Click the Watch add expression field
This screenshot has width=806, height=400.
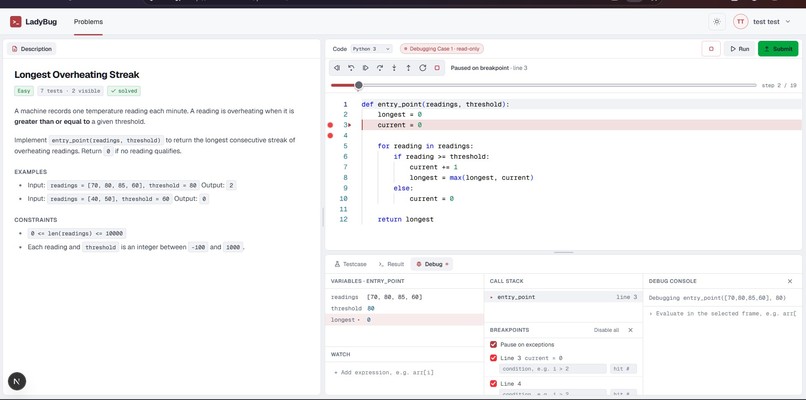(405, 372)
